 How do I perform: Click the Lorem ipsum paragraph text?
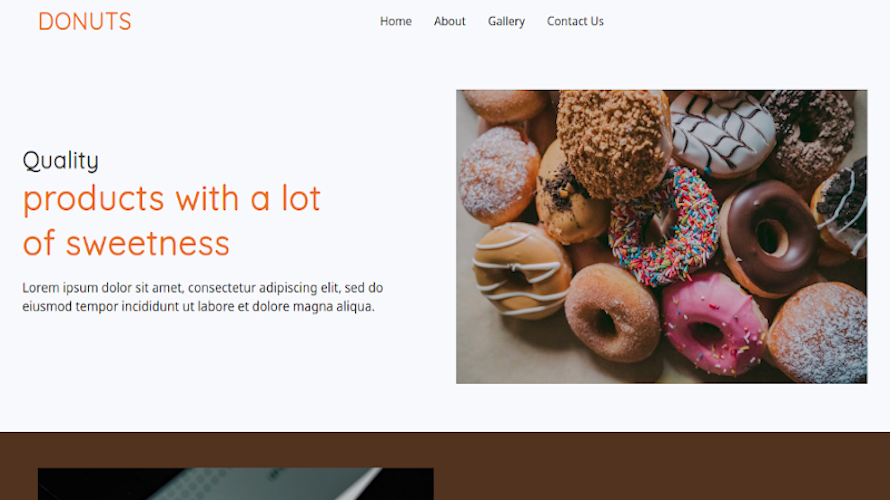203,297
